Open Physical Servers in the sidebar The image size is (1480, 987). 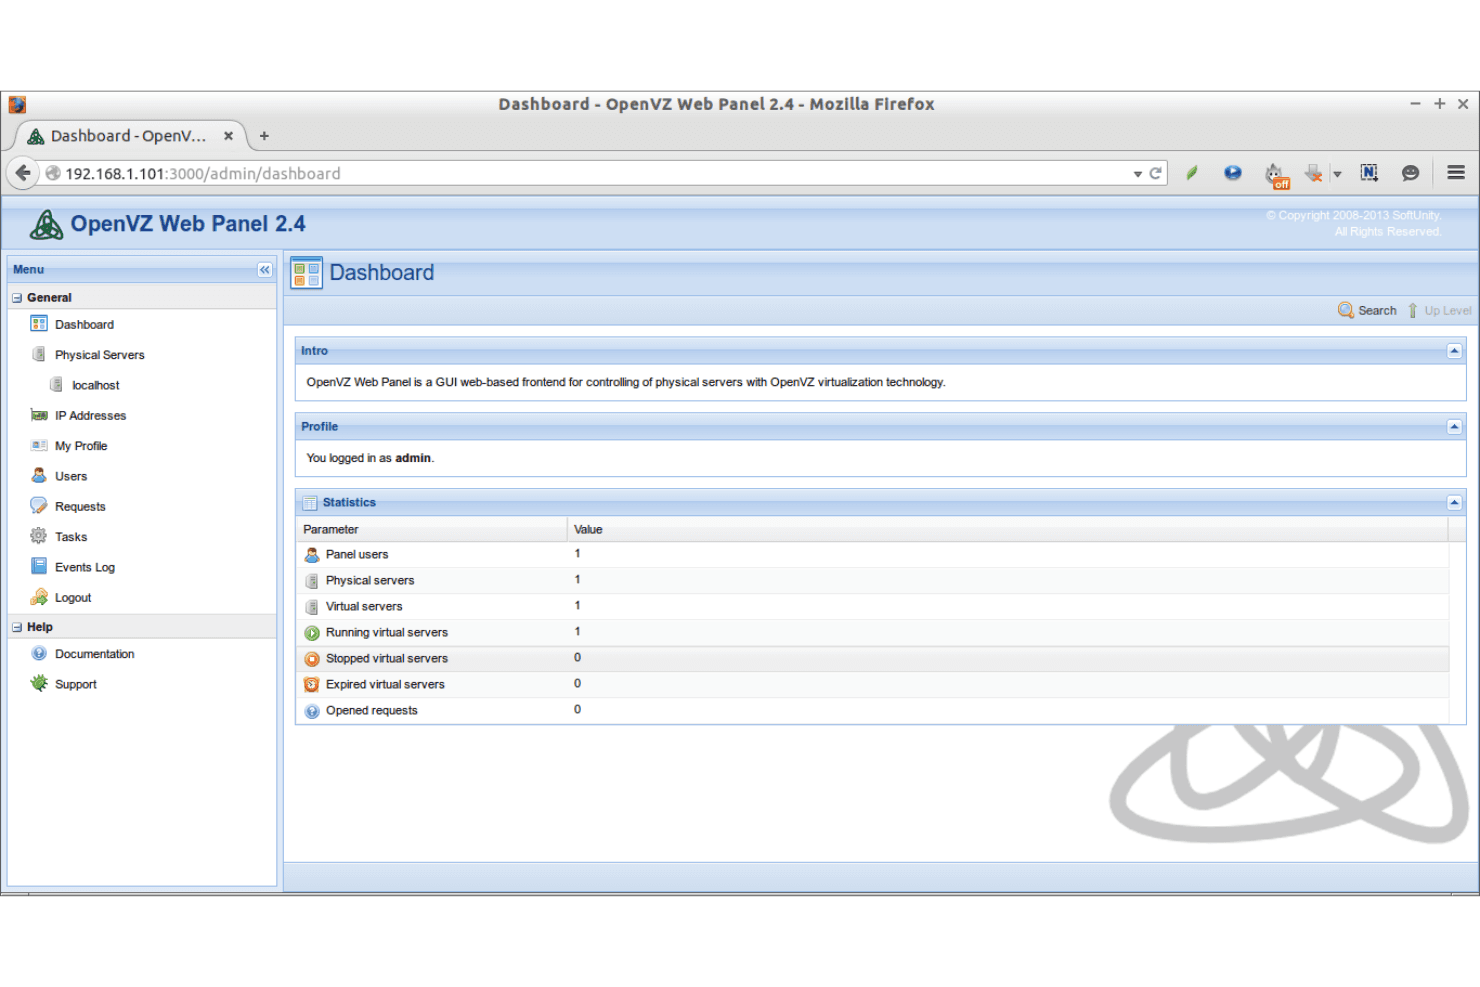99,355
